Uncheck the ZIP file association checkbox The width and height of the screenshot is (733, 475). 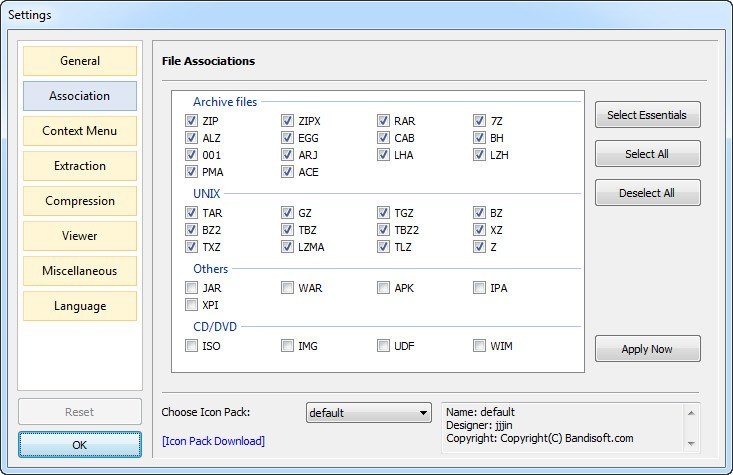point(192,121)
